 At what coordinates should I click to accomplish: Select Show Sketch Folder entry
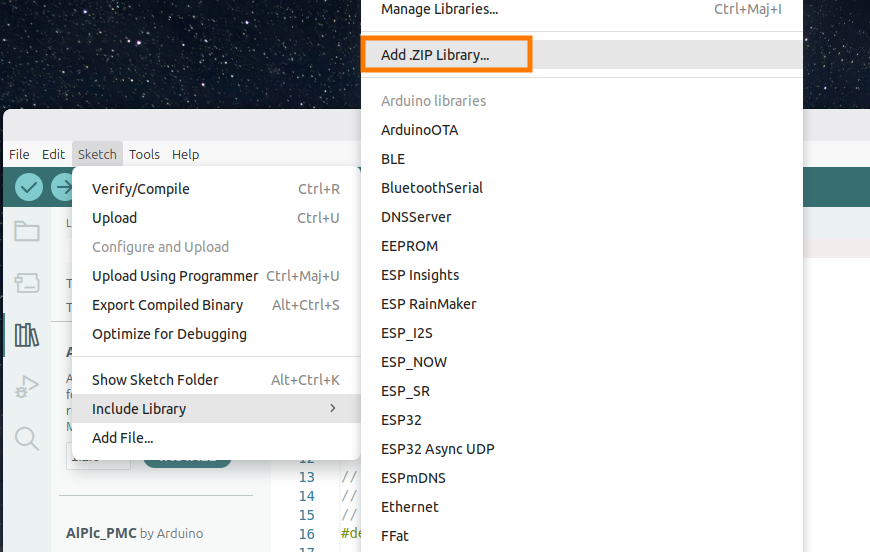tap(155, 380)
